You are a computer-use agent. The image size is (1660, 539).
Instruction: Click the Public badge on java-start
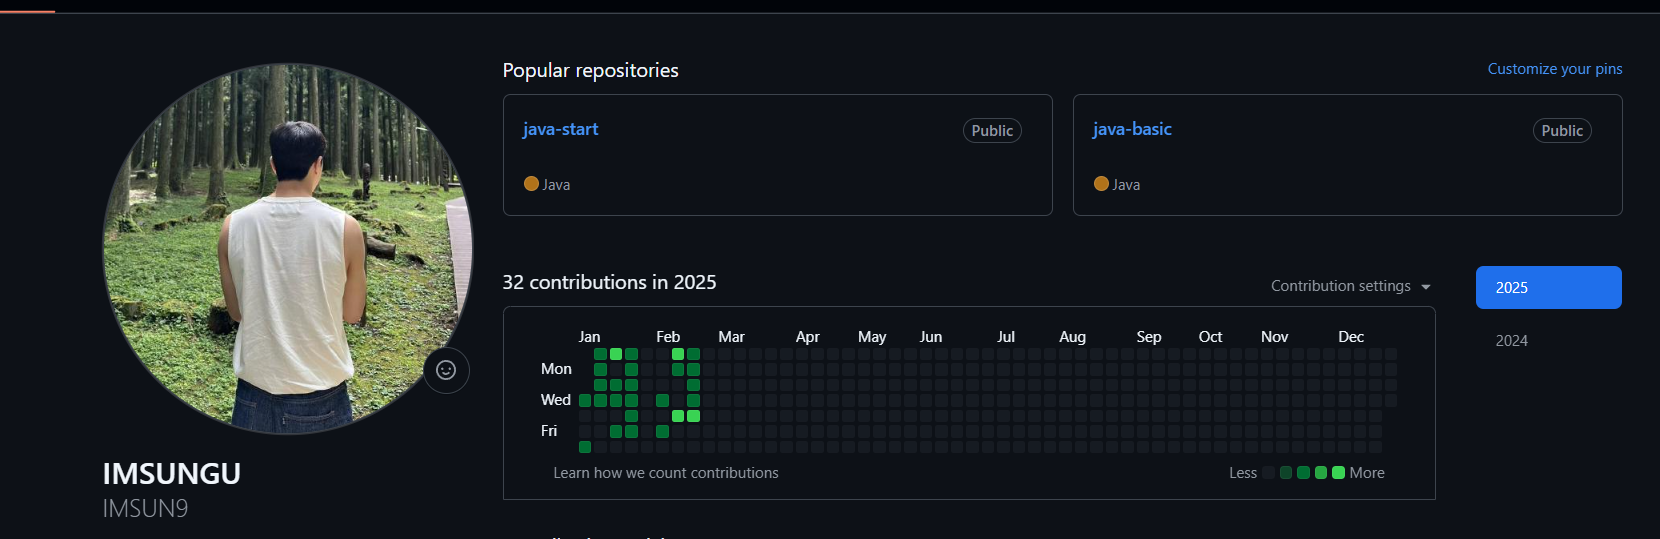[991, 131]
